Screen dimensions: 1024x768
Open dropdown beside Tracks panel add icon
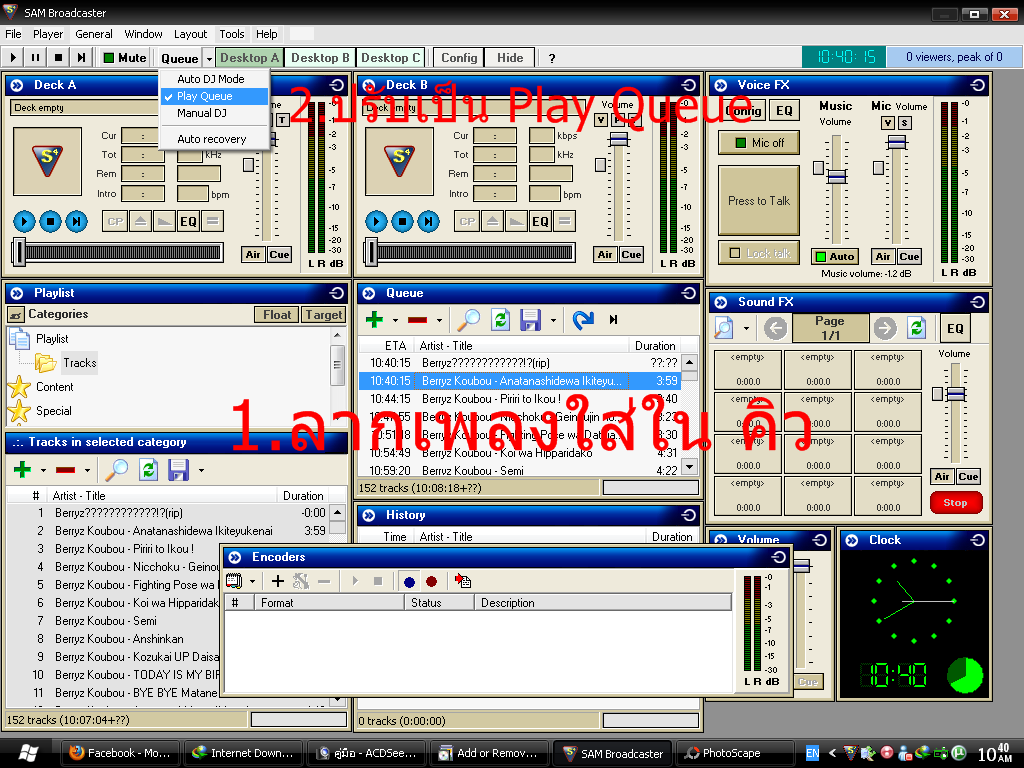pyautogui.click(x=43, y=470)
